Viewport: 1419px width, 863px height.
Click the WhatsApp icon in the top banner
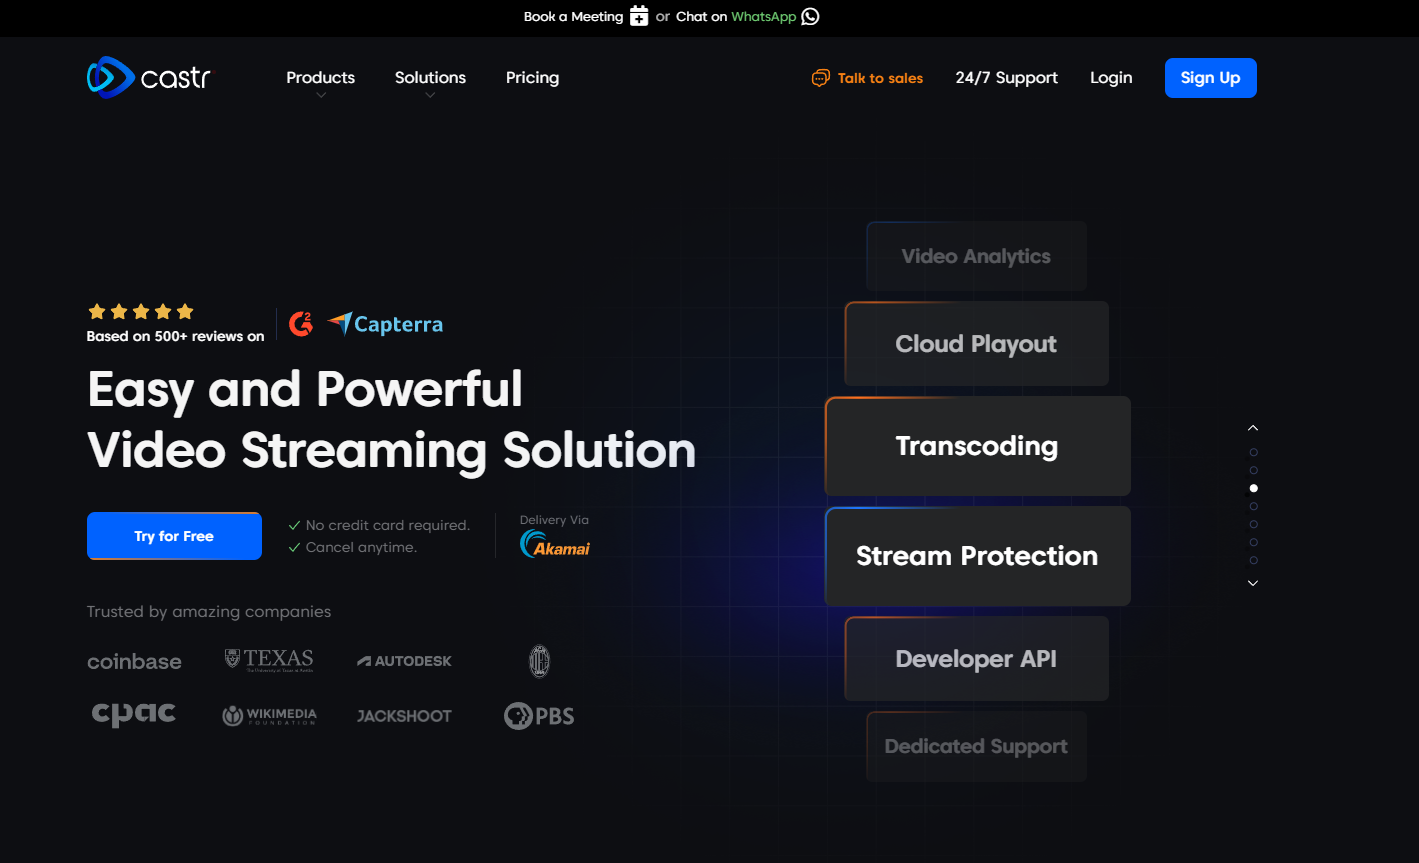pos(810,16)
